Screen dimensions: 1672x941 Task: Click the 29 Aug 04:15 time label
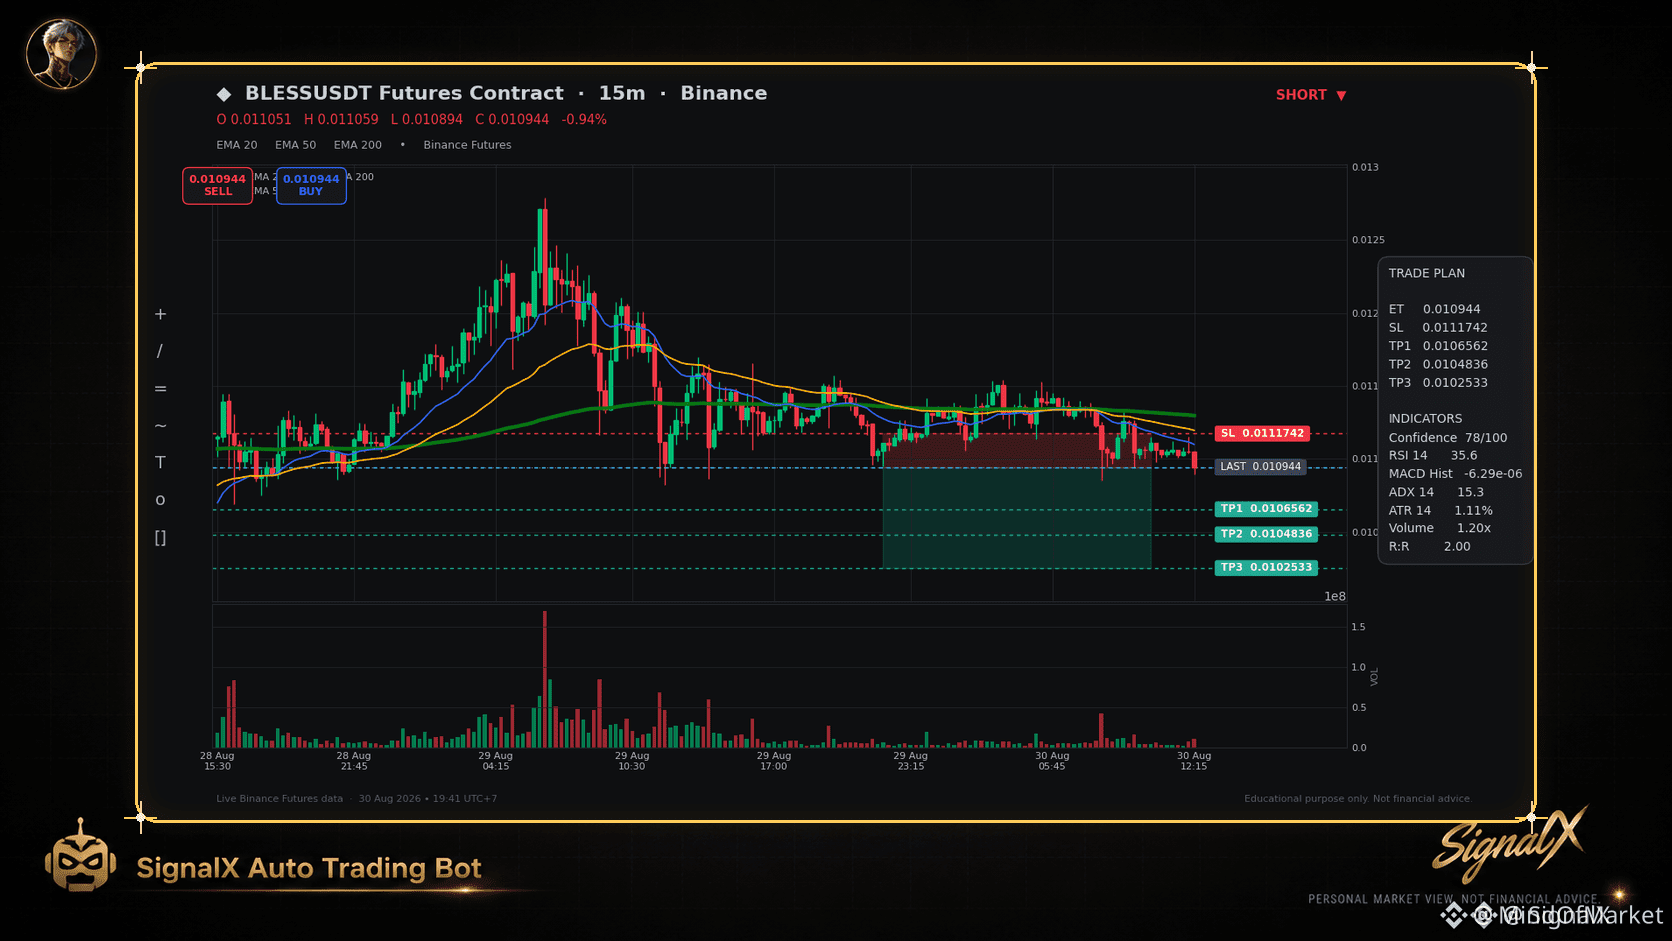495,761
